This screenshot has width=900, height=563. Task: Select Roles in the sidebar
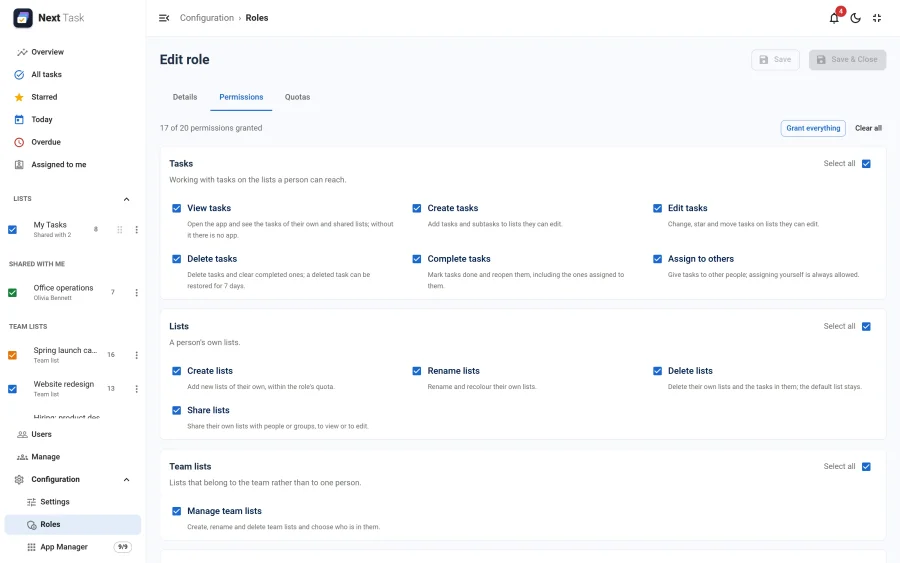click(73, 525)
